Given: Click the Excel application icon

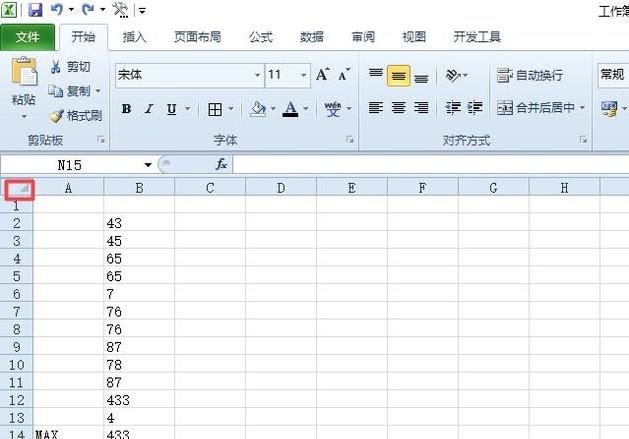Looking at the screenshot, I should [9, 9].
